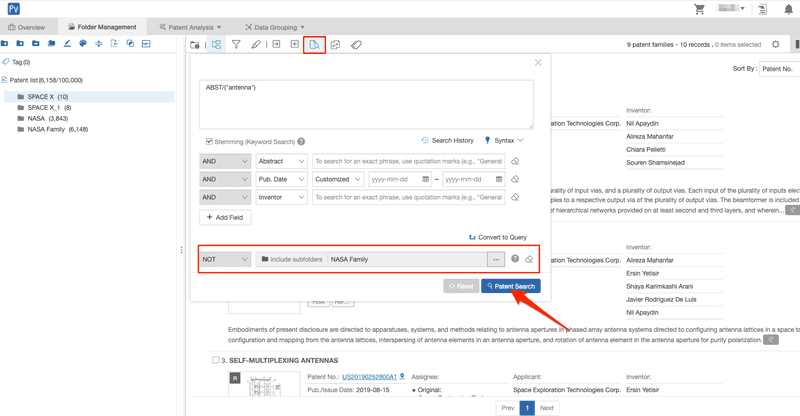Switch to the Folder Management tab
The height and width of the screenshot is (416, 800).
click(x=102, y=27)
